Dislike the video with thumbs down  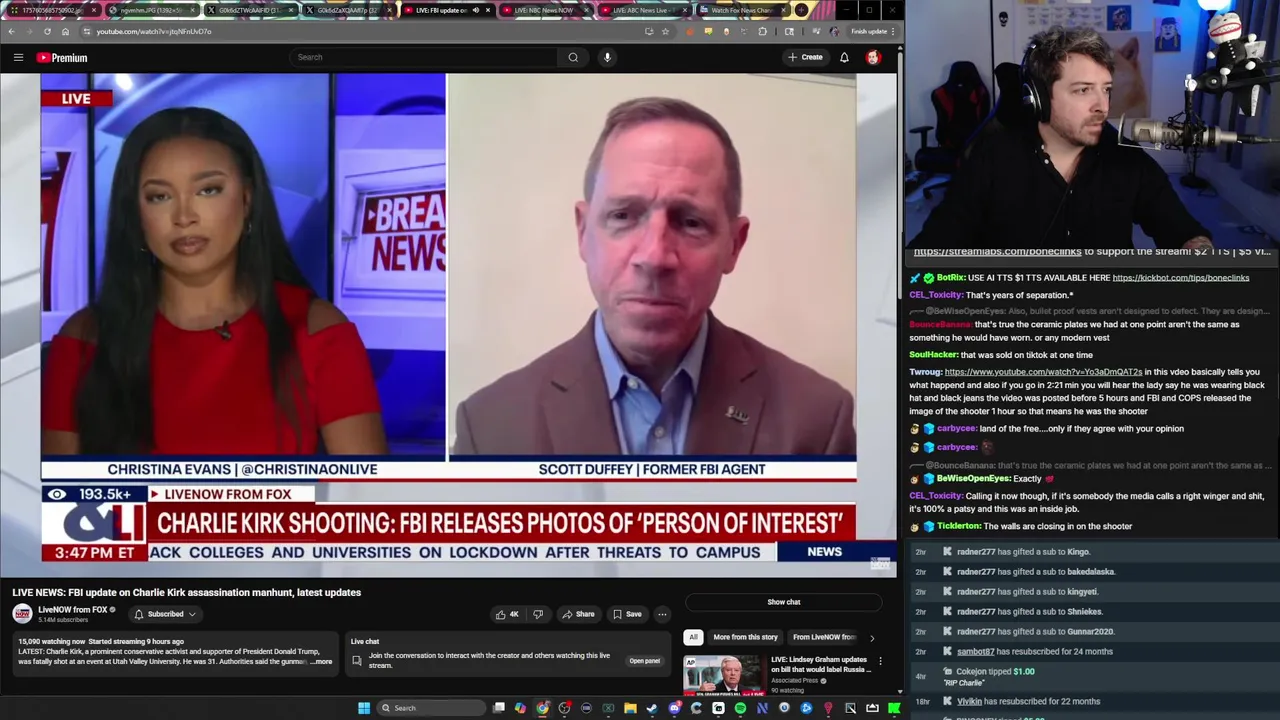pos(538,614)
